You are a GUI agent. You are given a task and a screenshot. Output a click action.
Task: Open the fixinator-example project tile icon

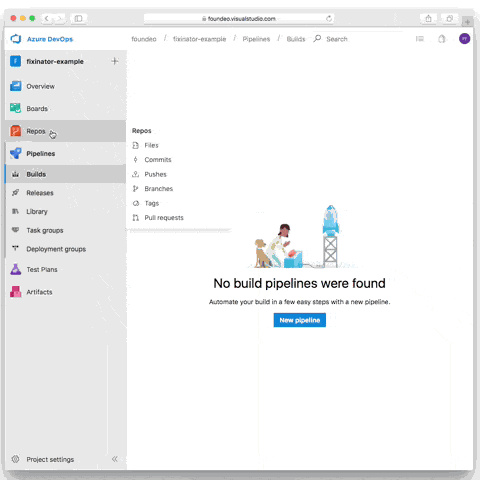15,61
